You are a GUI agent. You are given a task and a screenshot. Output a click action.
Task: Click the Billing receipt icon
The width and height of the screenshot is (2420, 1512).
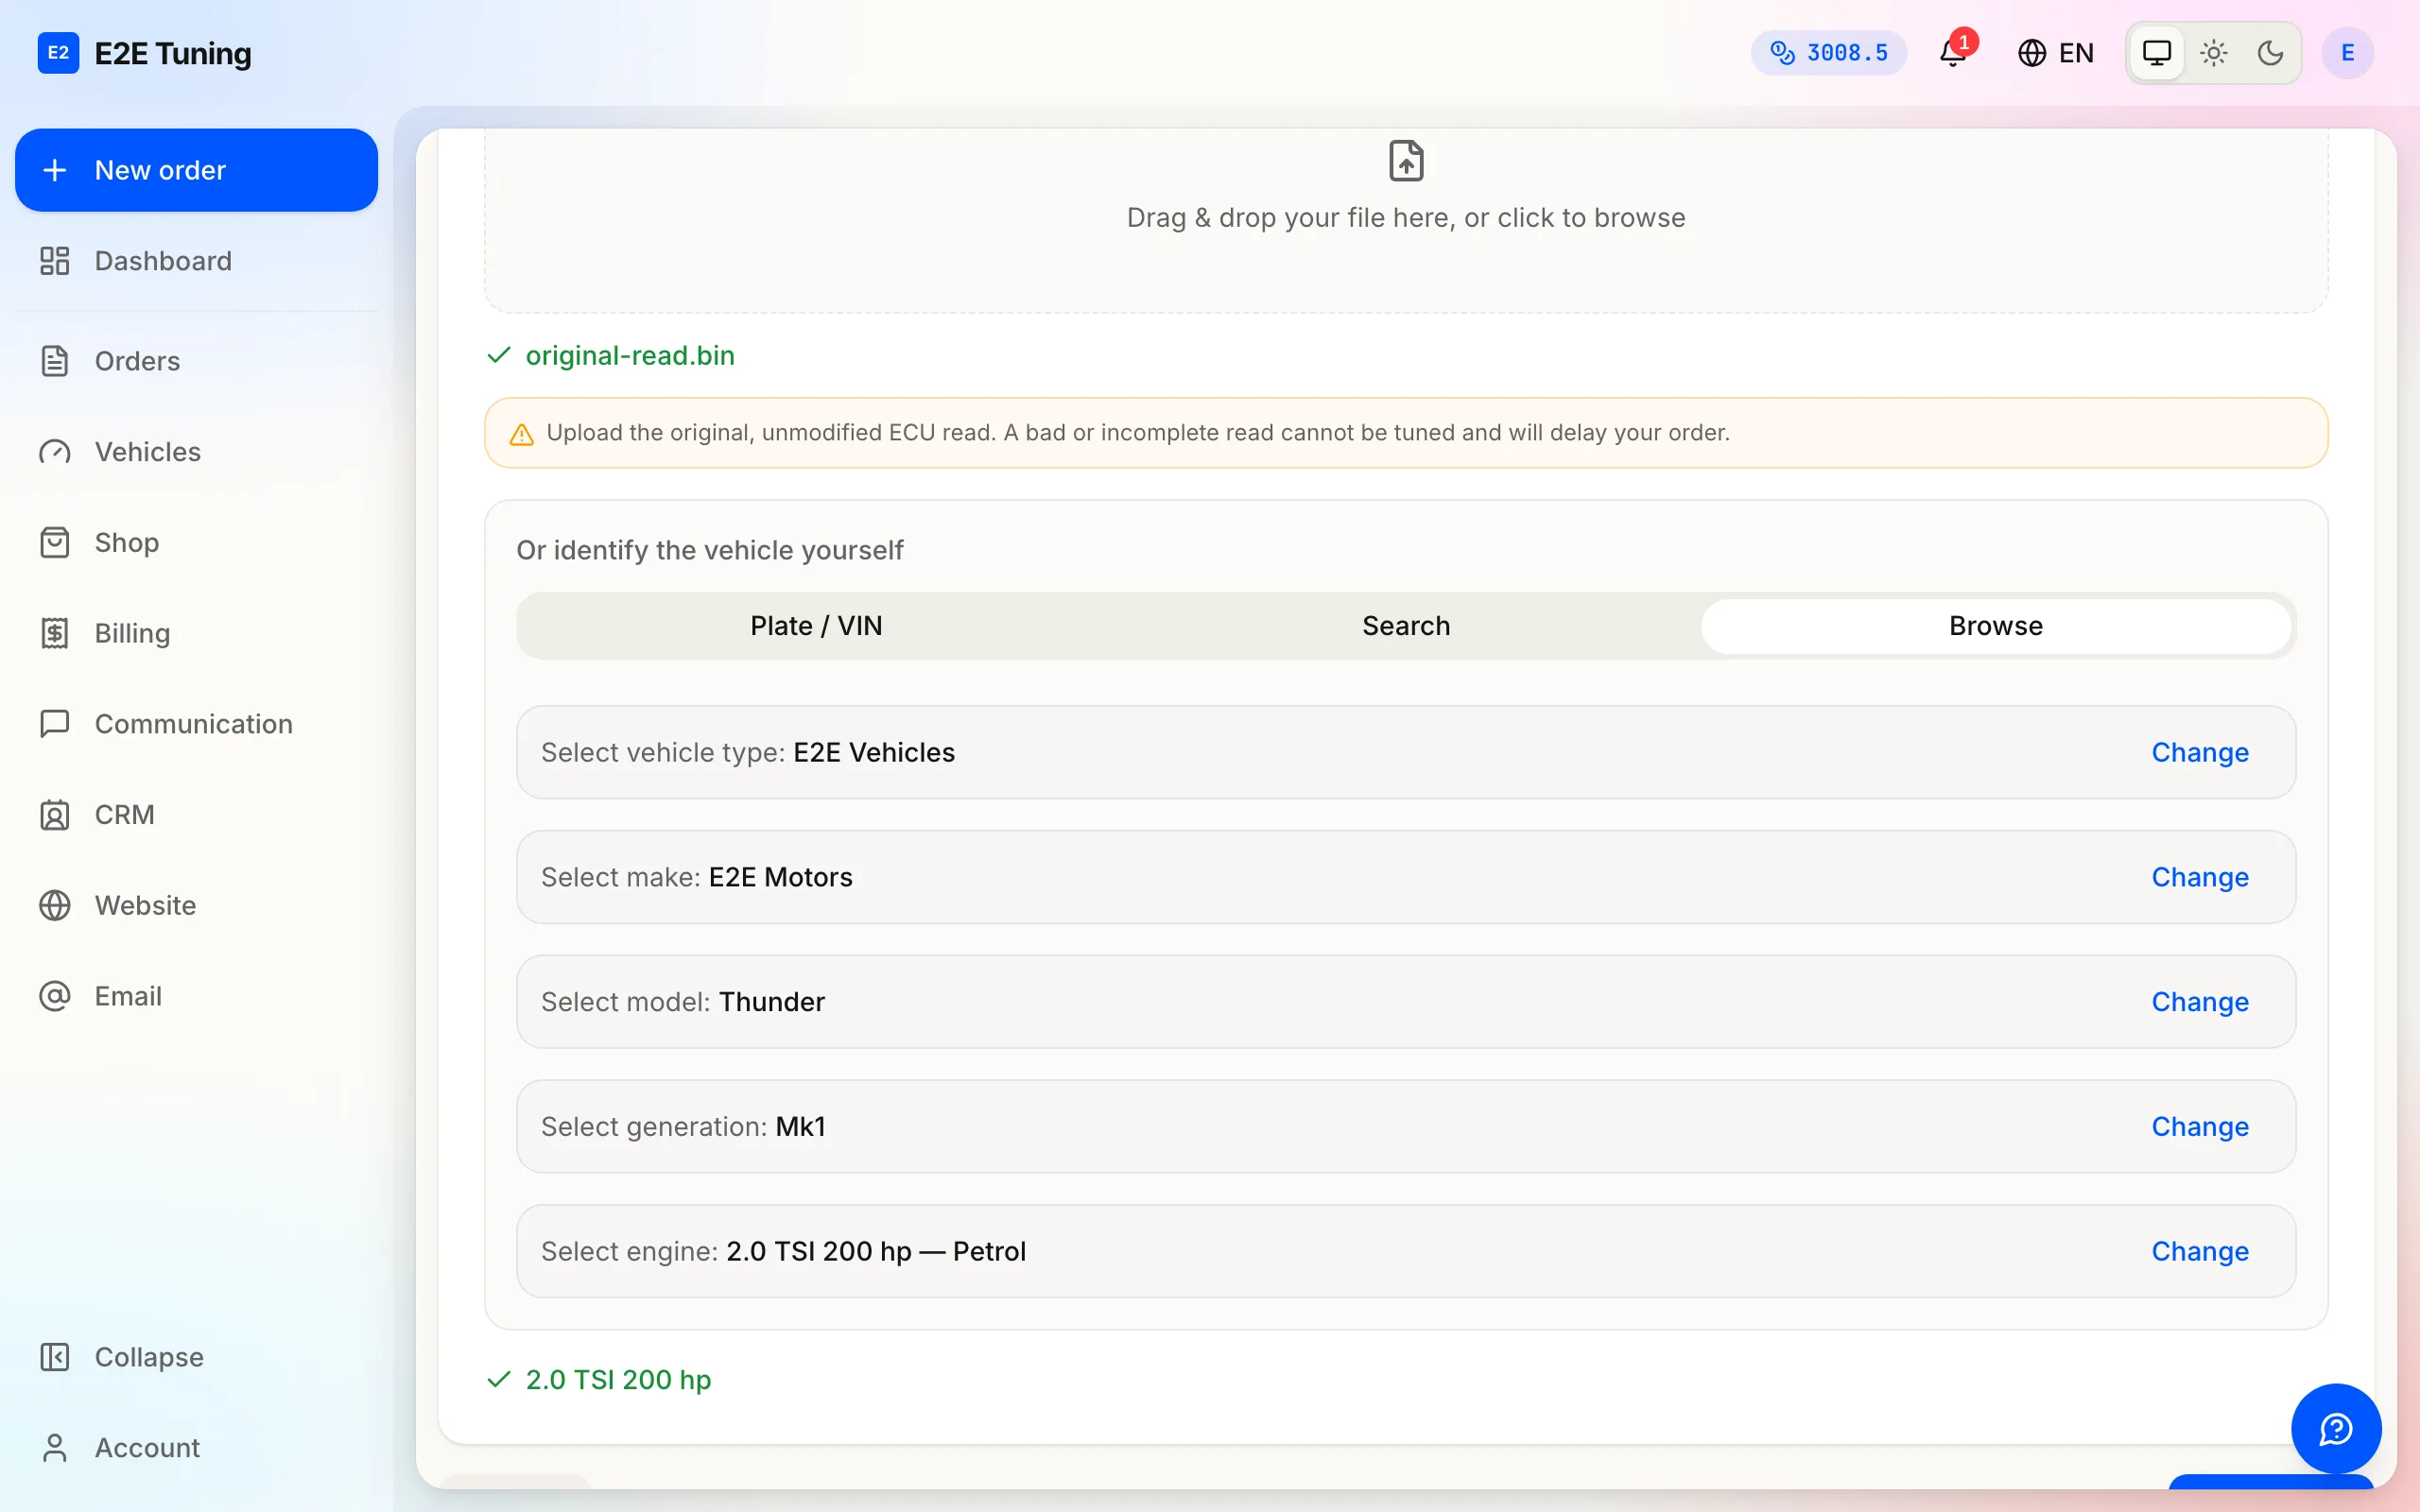click(x=55, y=633)
